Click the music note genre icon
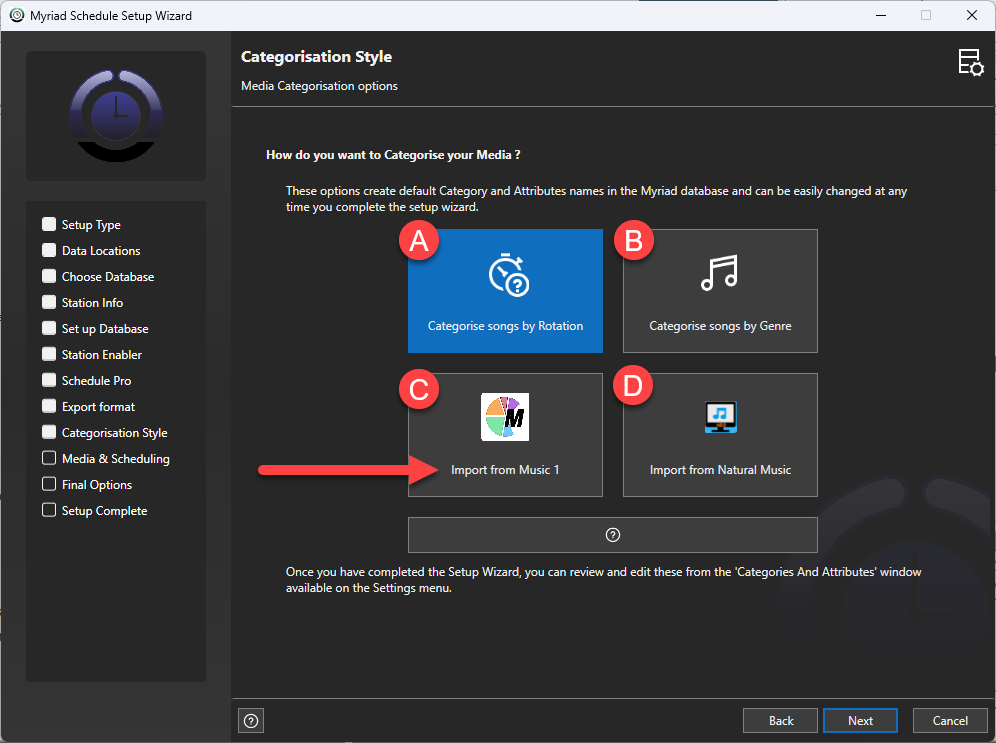The height and width of the screenshot is (743, 996). pos(720,272)
